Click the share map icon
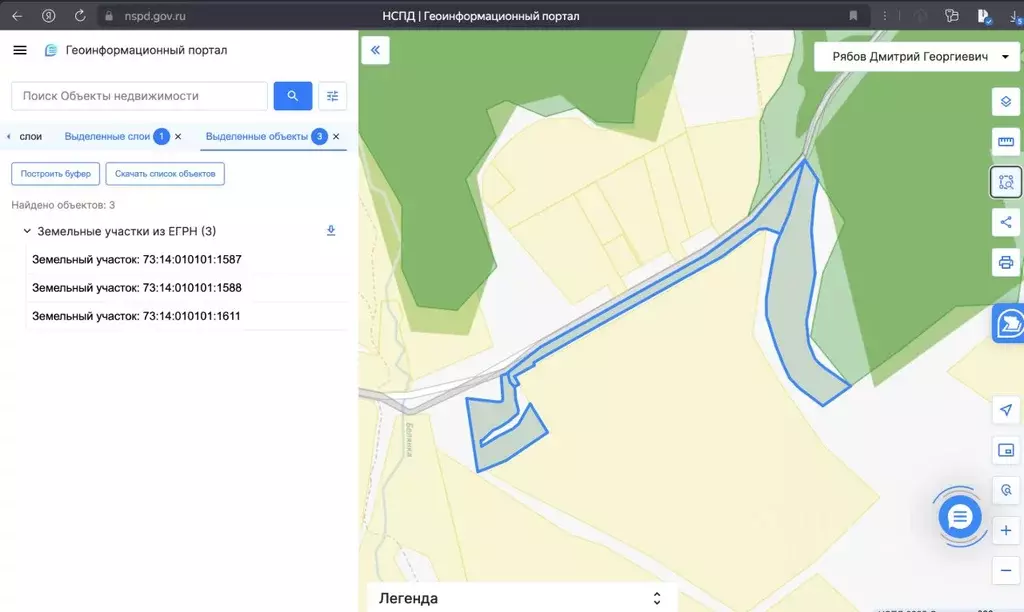 [1005, 222]
